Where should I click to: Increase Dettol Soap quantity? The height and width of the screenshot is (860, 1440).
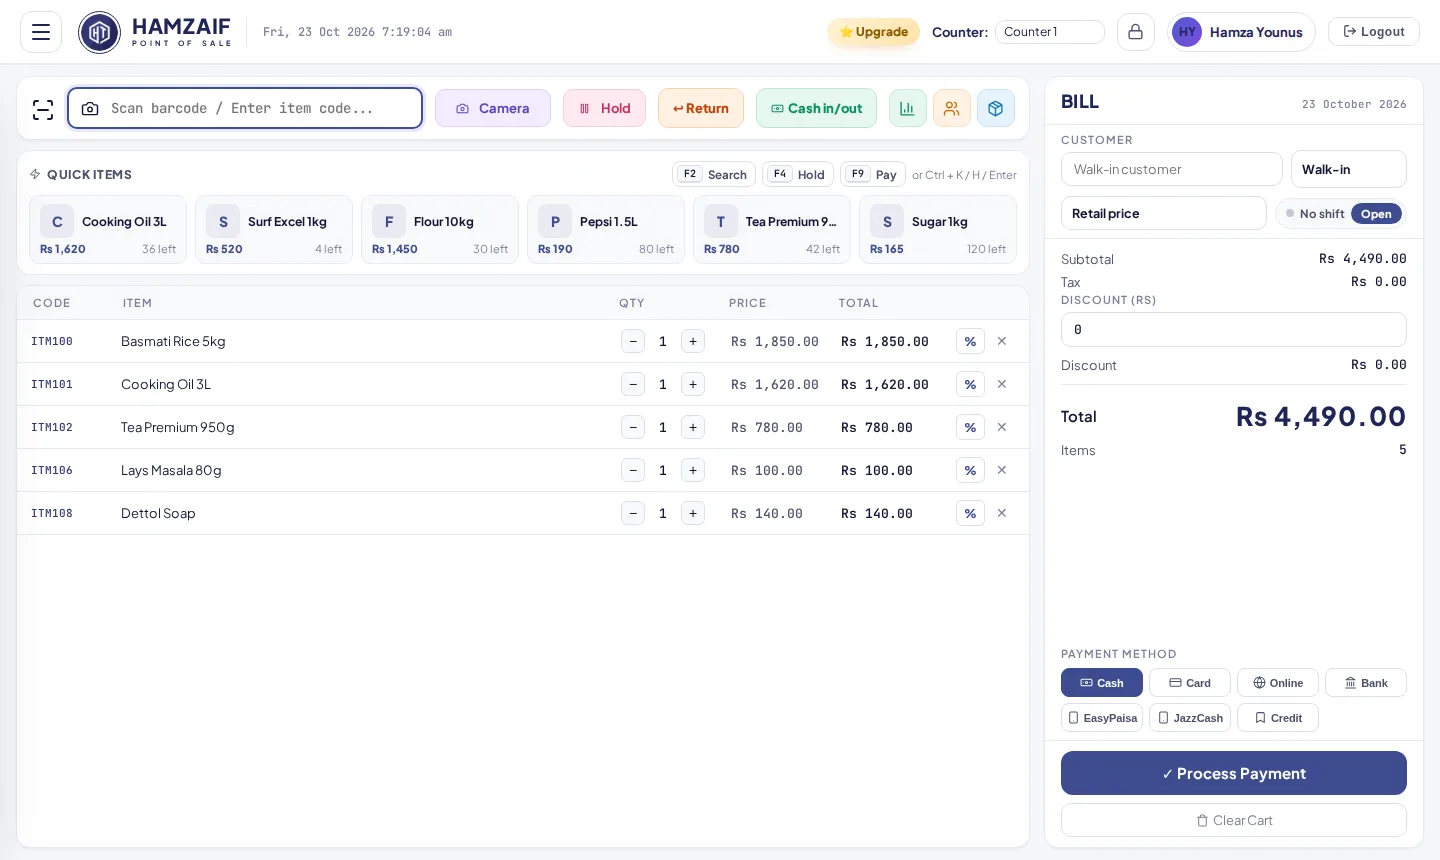[x=693, y=513]
